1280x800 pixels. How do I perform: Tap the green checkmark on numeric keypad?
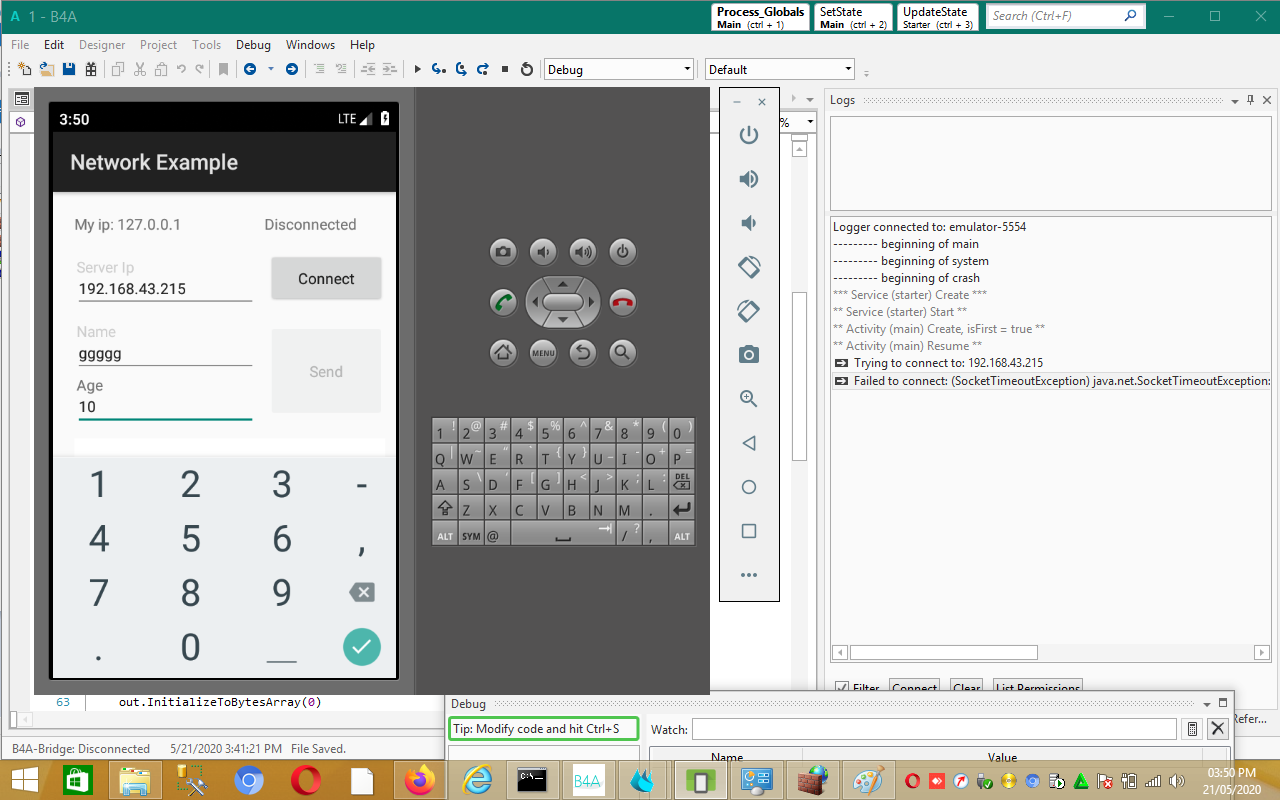pos(362,647)
